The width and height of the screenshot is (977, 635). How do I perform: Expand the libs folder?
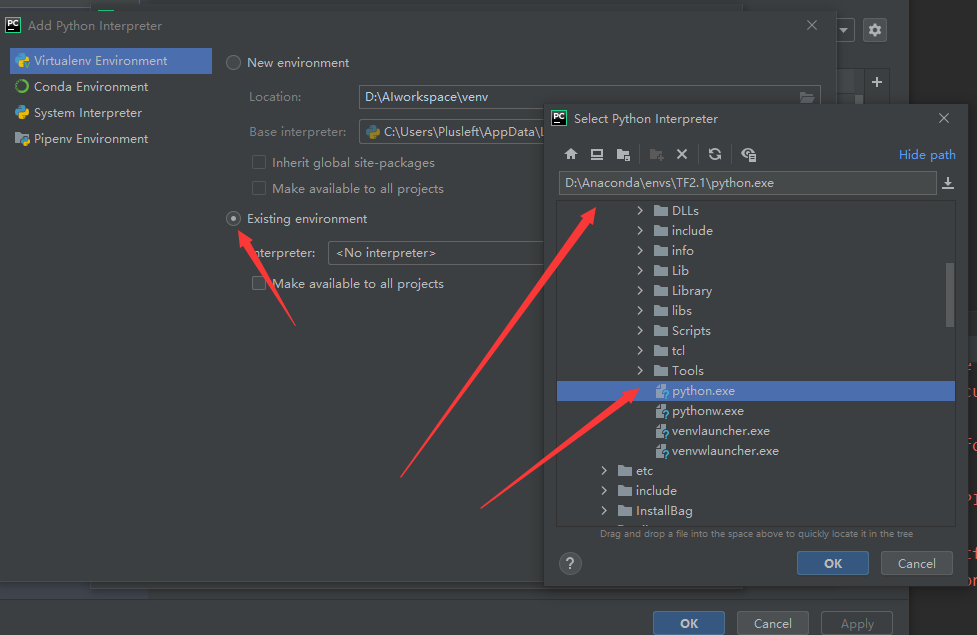[x=640, y=310]
